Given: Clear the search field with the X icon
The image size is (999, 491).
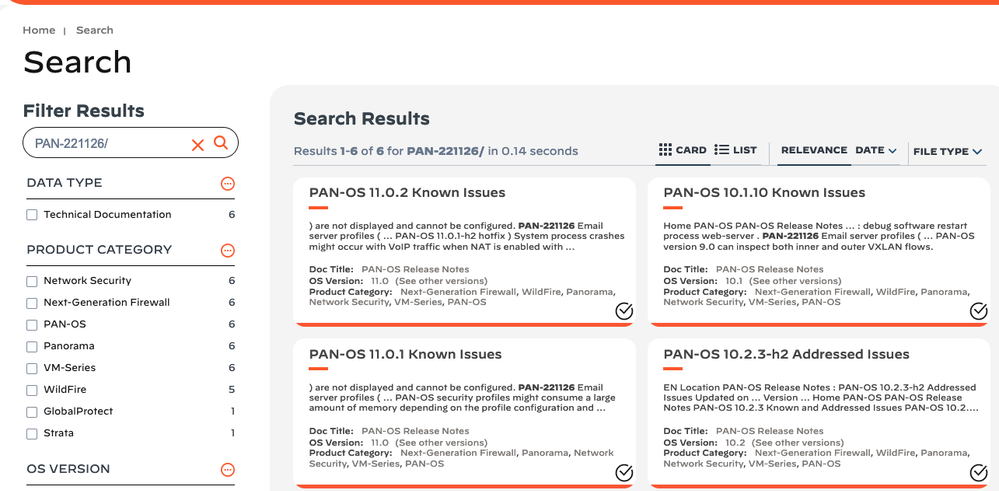Looking at the screenshot, I should 198,145.
